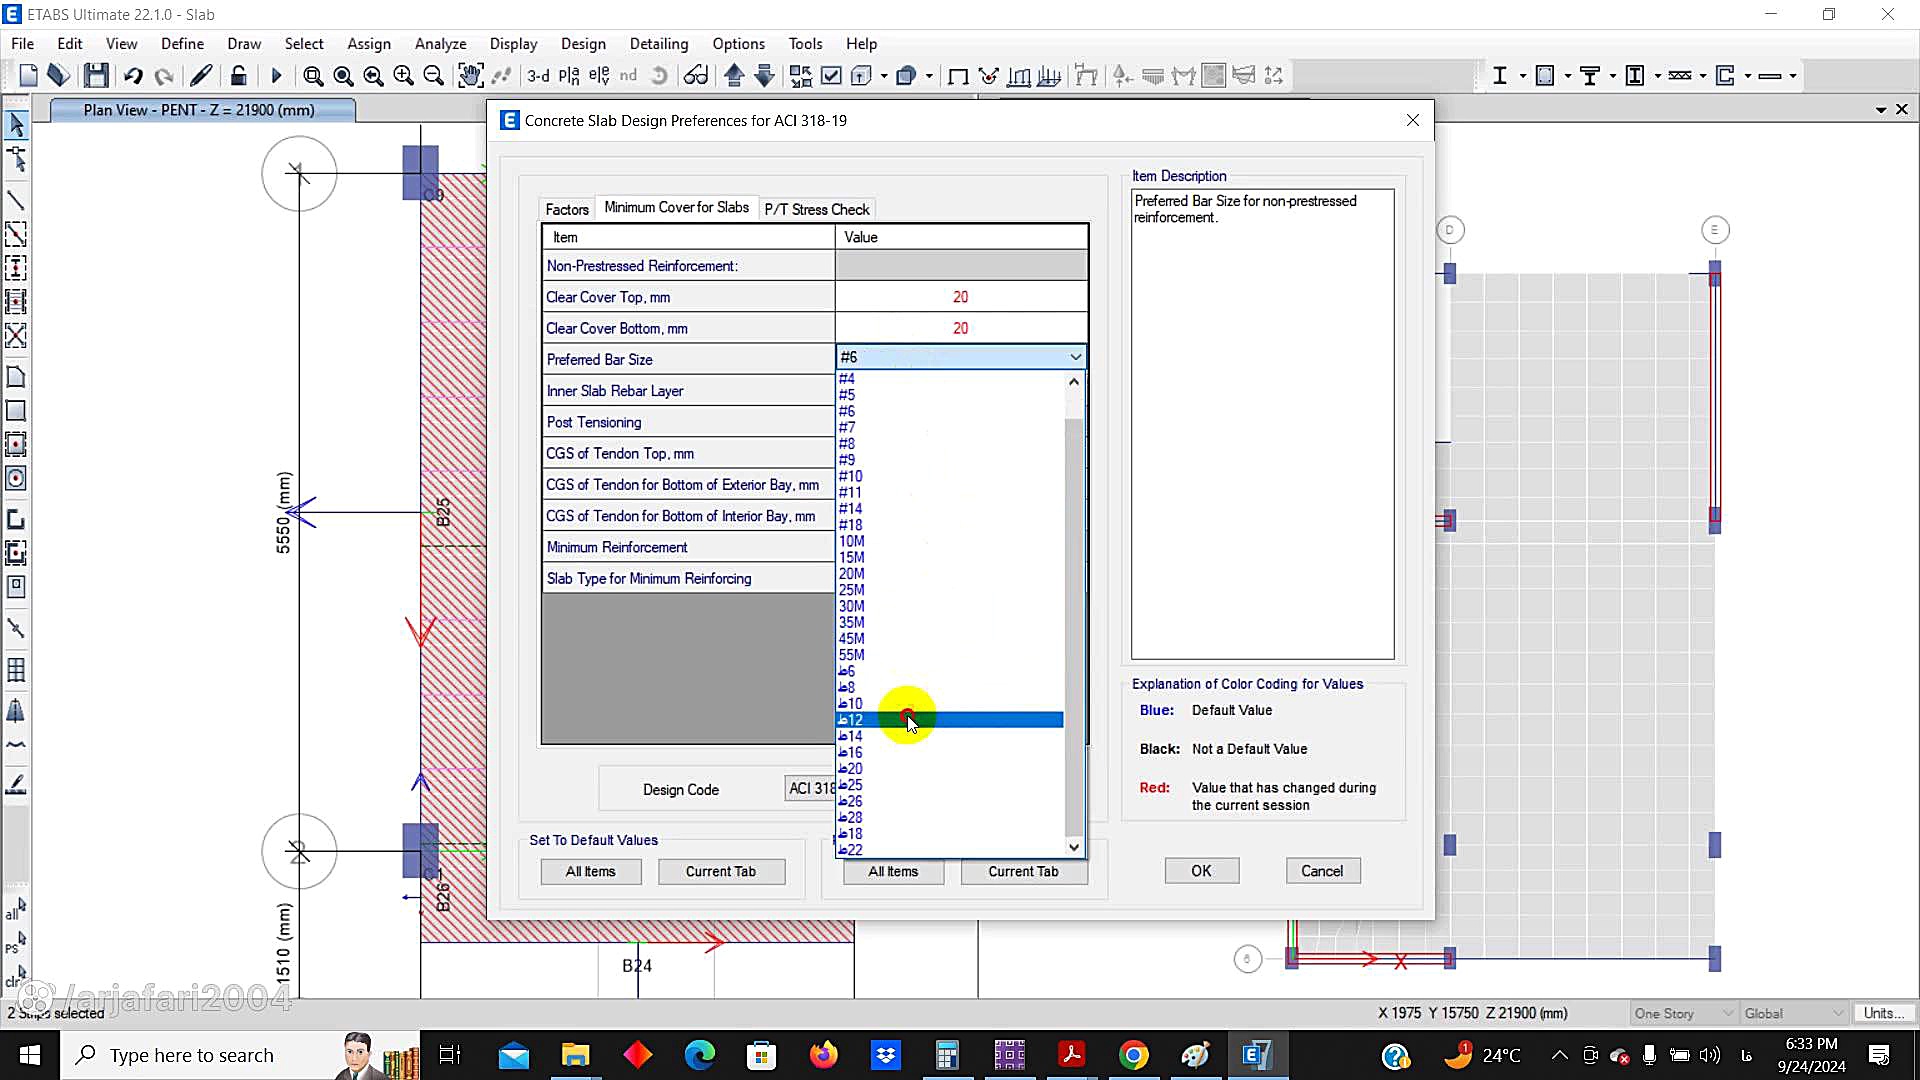Click bar size list scrollbar down arrow

click(1074, 847)
